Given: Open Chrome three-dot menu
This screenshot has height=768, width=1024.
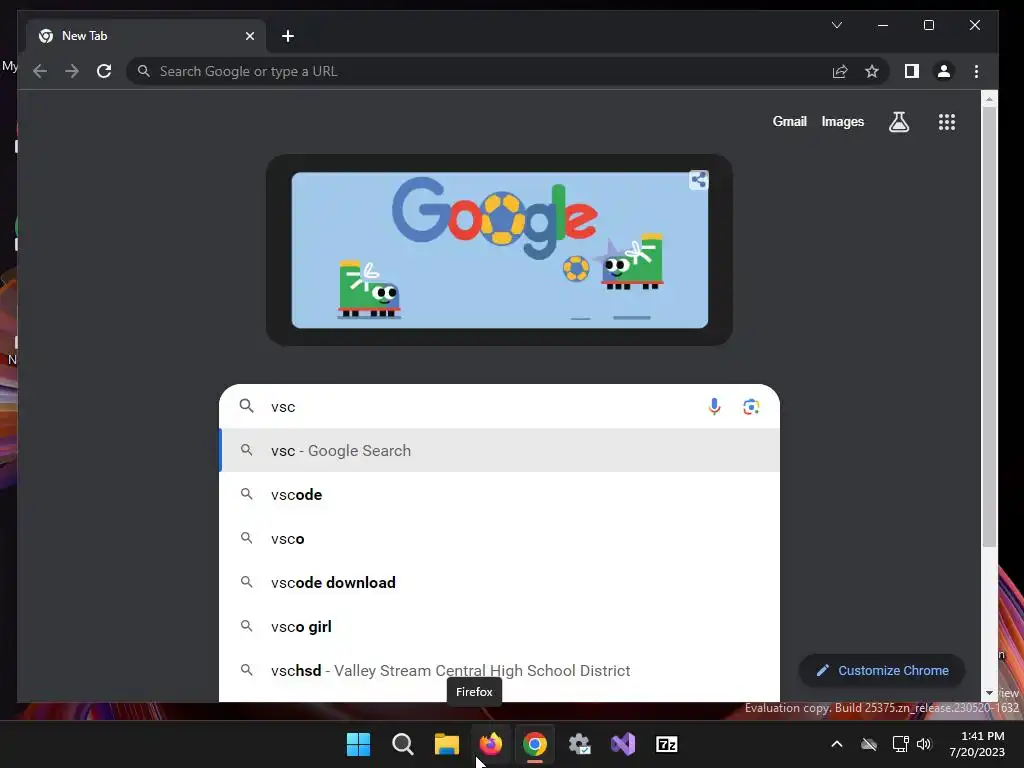Looking at the screenshot, I should click(976, 71).
